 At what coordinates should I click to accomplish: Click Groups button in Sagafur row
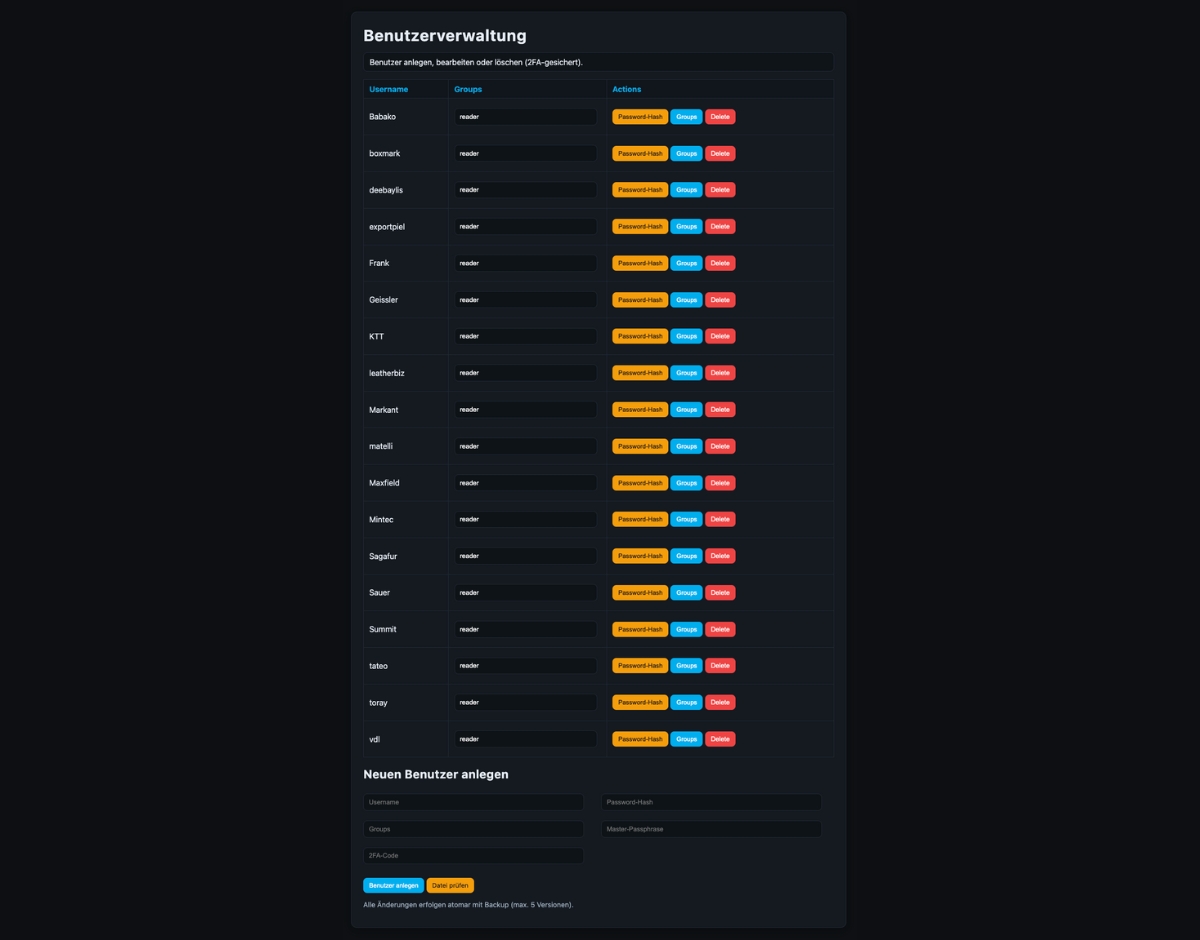pos(686,556)
